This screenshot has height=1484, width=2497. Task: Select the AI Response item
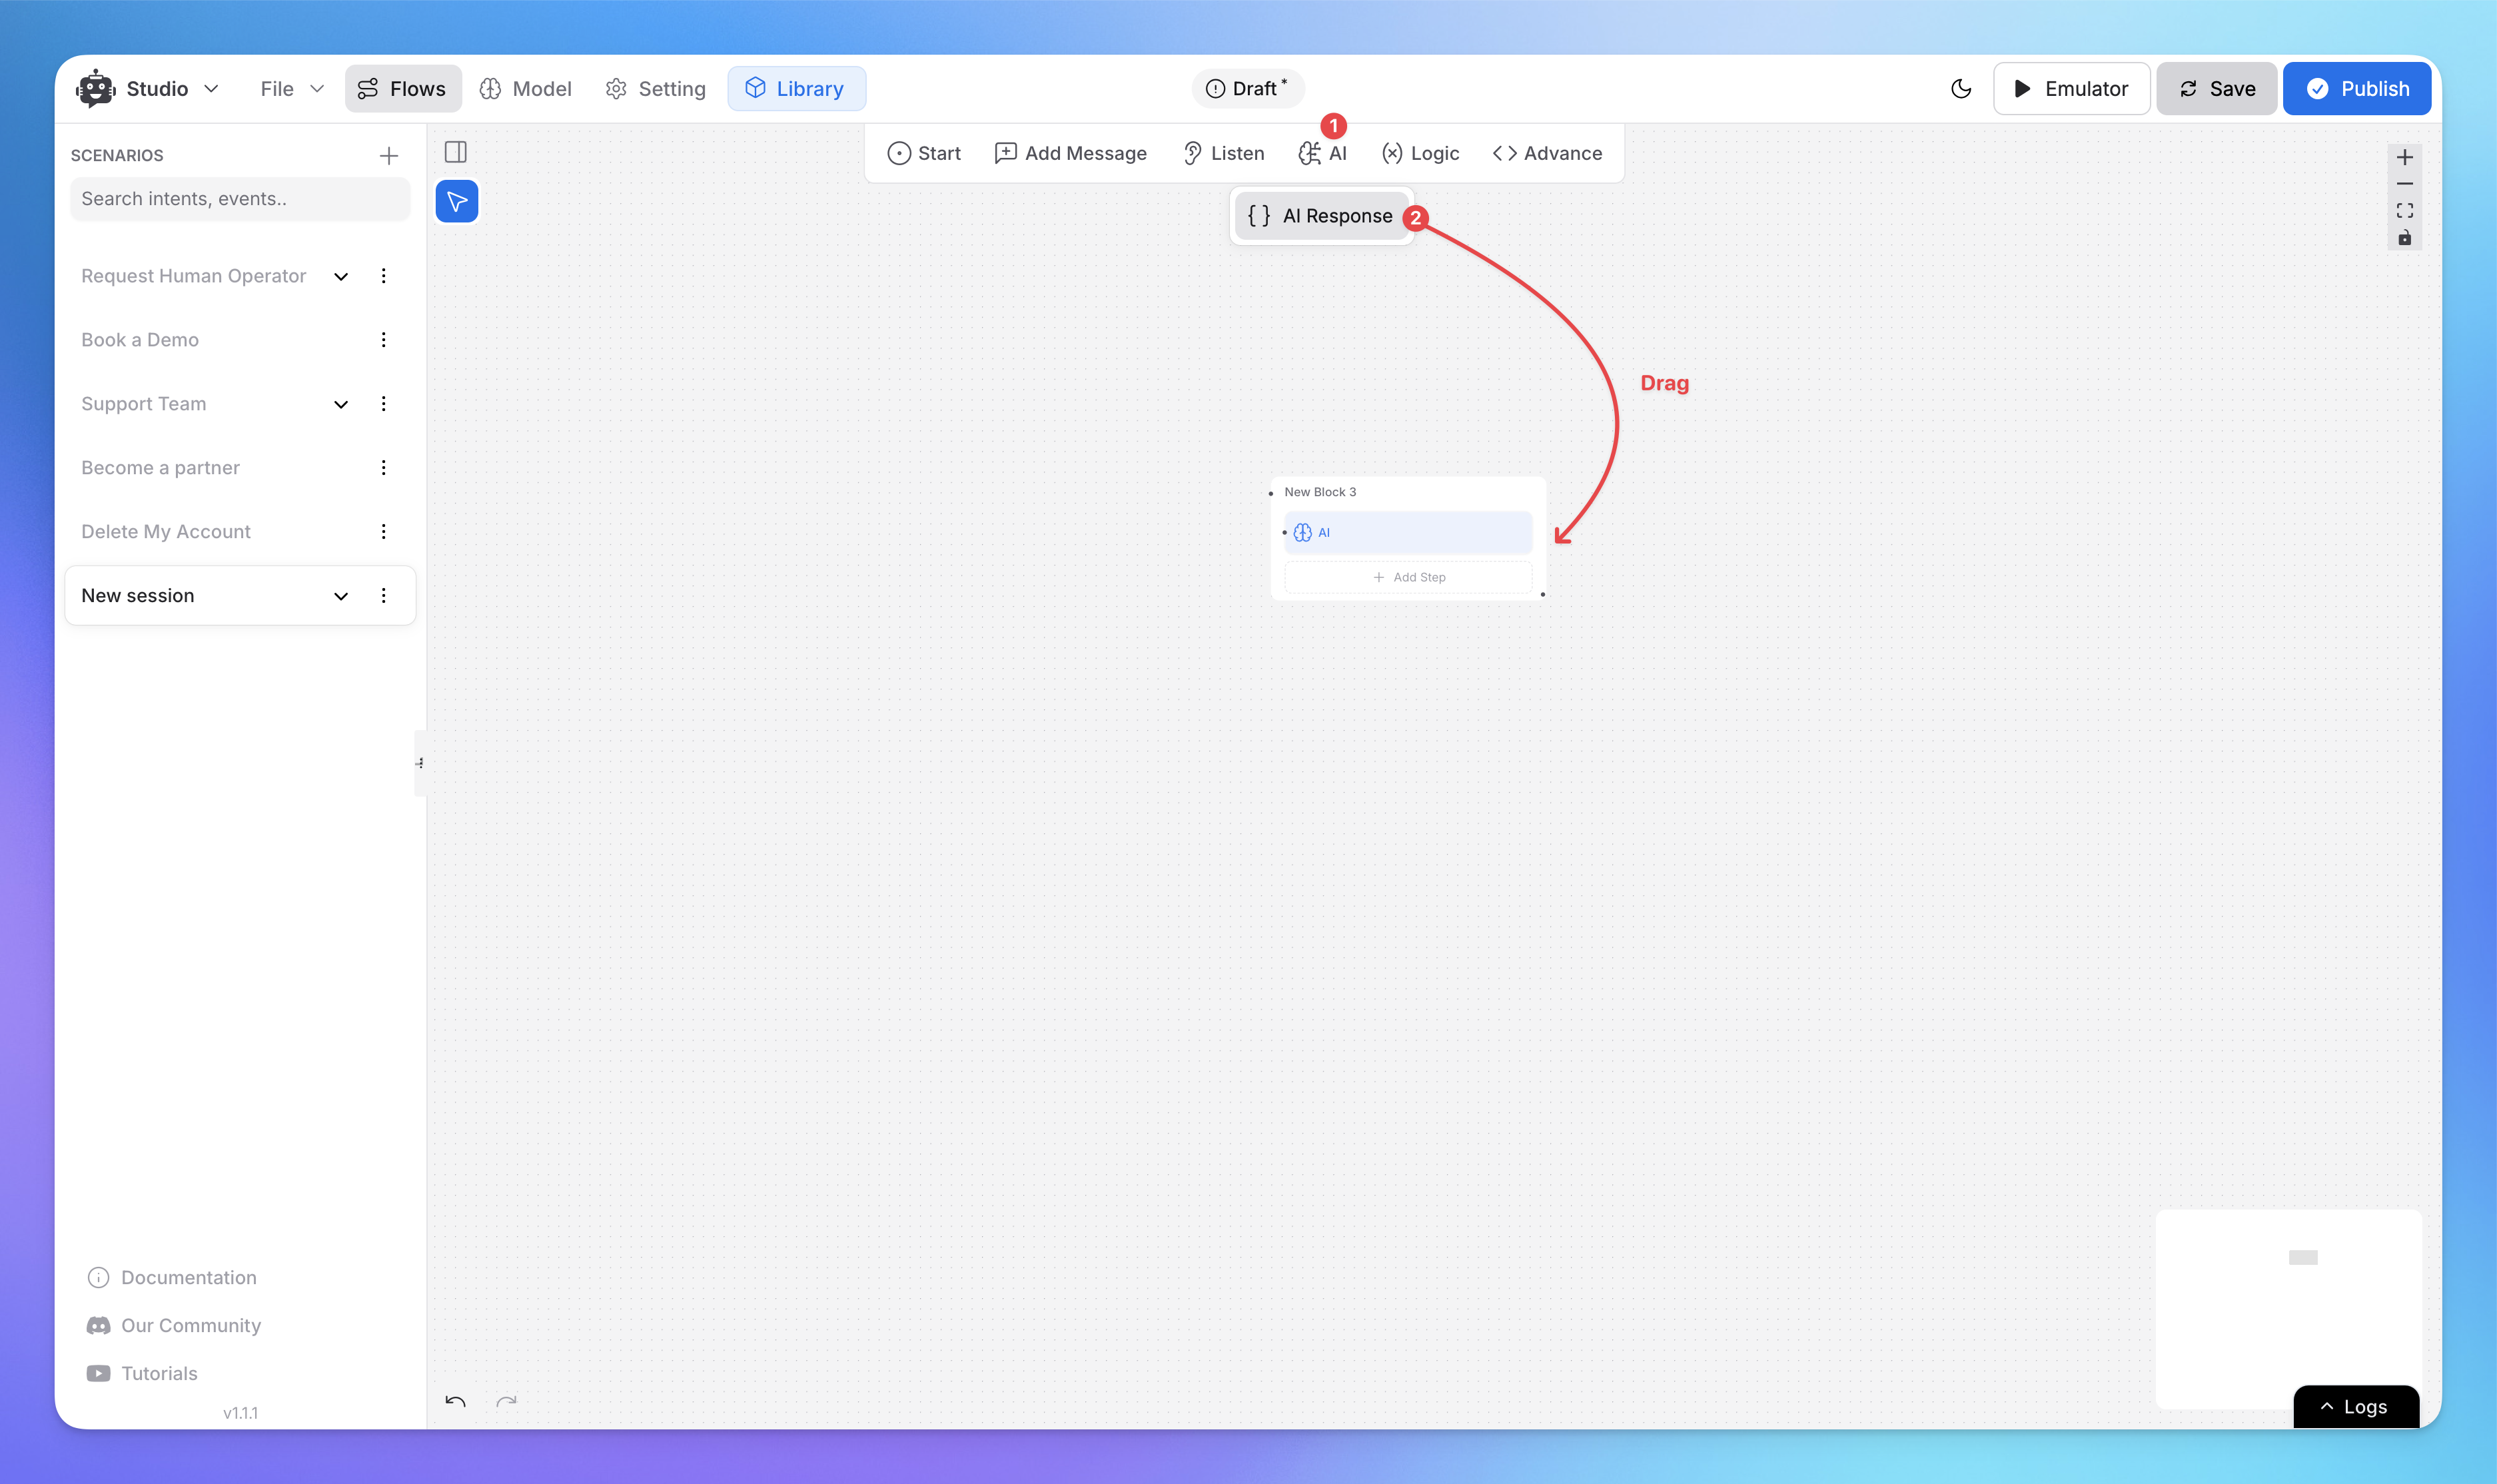[1321, 216]
